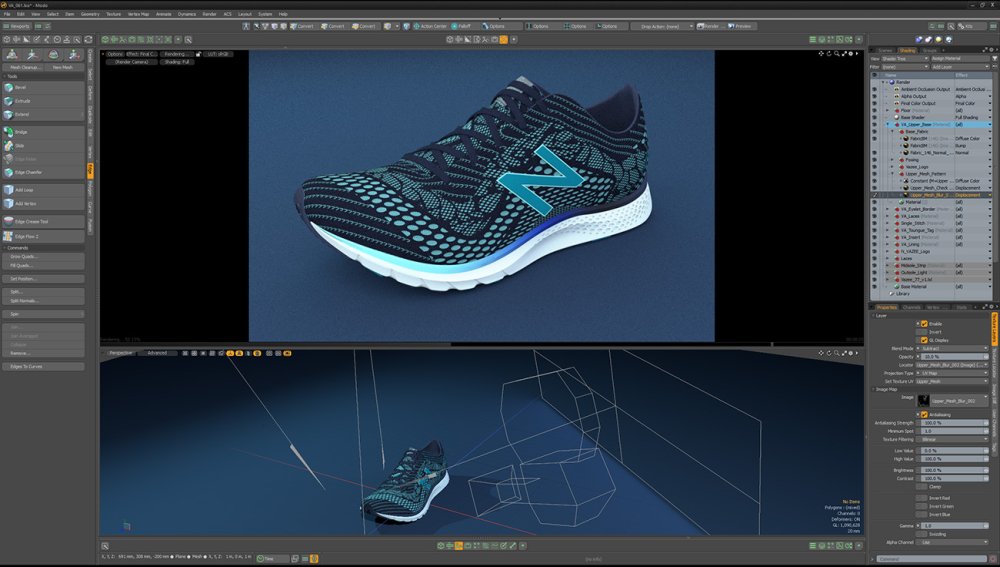Toggle the Antialiasing checkbox
Viewport: 1000px width, 567px height.
point(924,415)
